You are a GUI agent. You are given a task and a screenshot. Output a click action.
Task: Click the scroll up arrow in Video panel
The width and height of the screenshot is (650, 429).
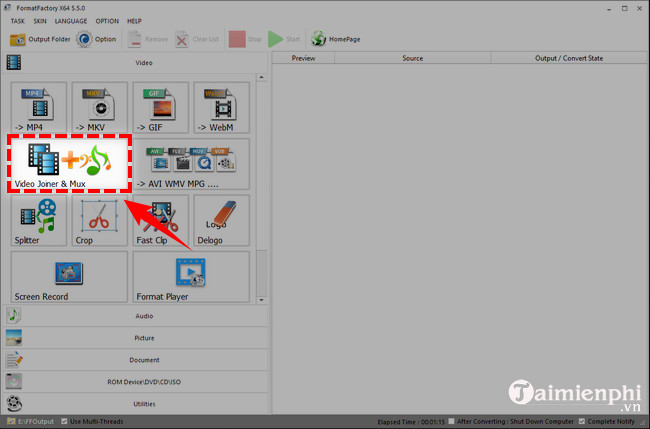[261, 78]
